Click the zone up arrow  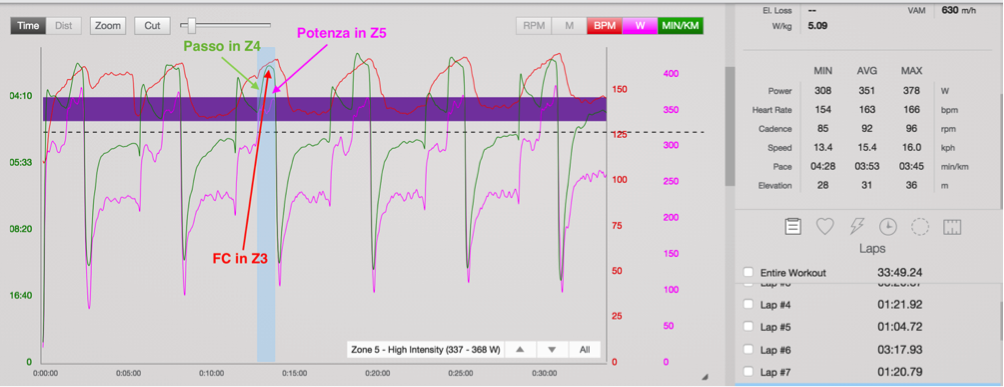click(x=520, y=350)
